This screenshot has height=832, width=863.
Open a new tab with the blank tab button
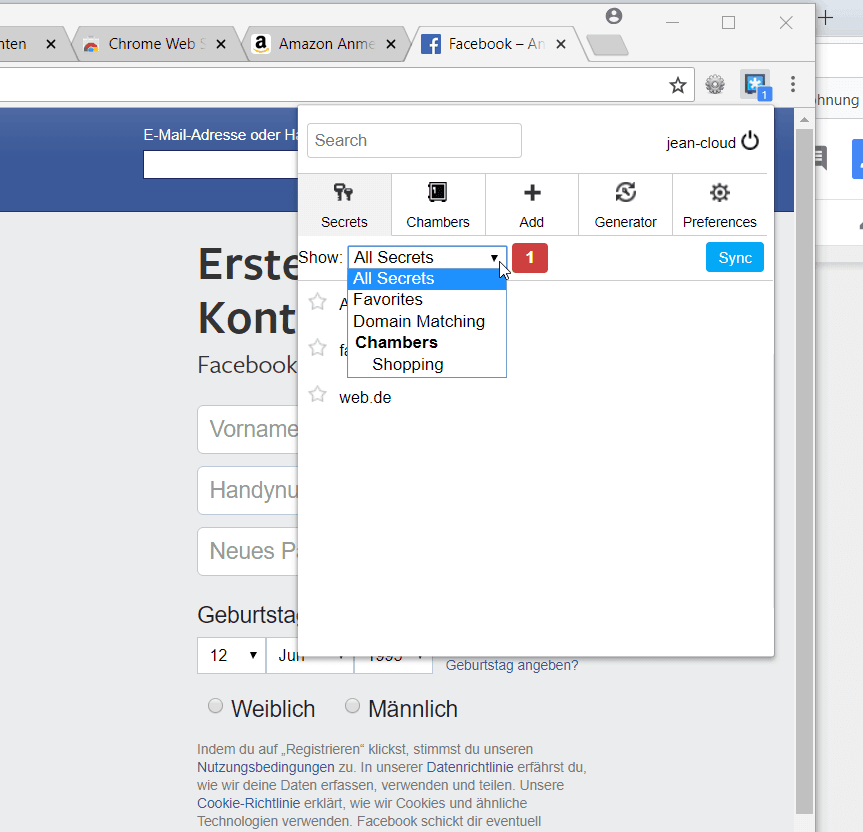(x=608, y=45)
